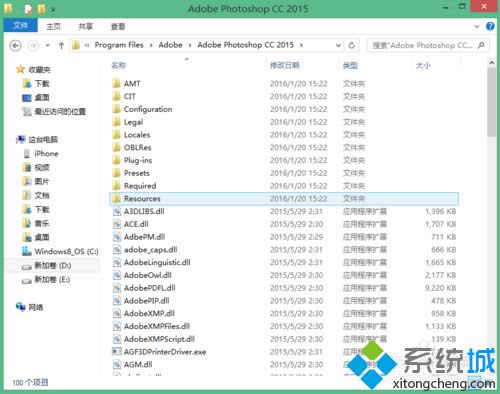Select 新加卷 (D:) drive in sidebar
This screenshot has width=500, height=394.
[53, 266]
